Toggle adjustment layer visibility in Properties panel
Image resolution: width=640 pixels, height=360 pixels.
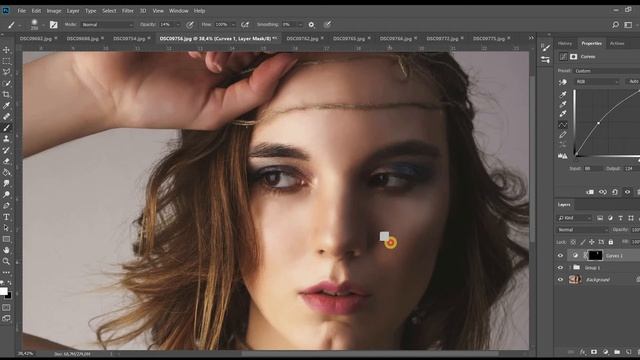[627, 192]
